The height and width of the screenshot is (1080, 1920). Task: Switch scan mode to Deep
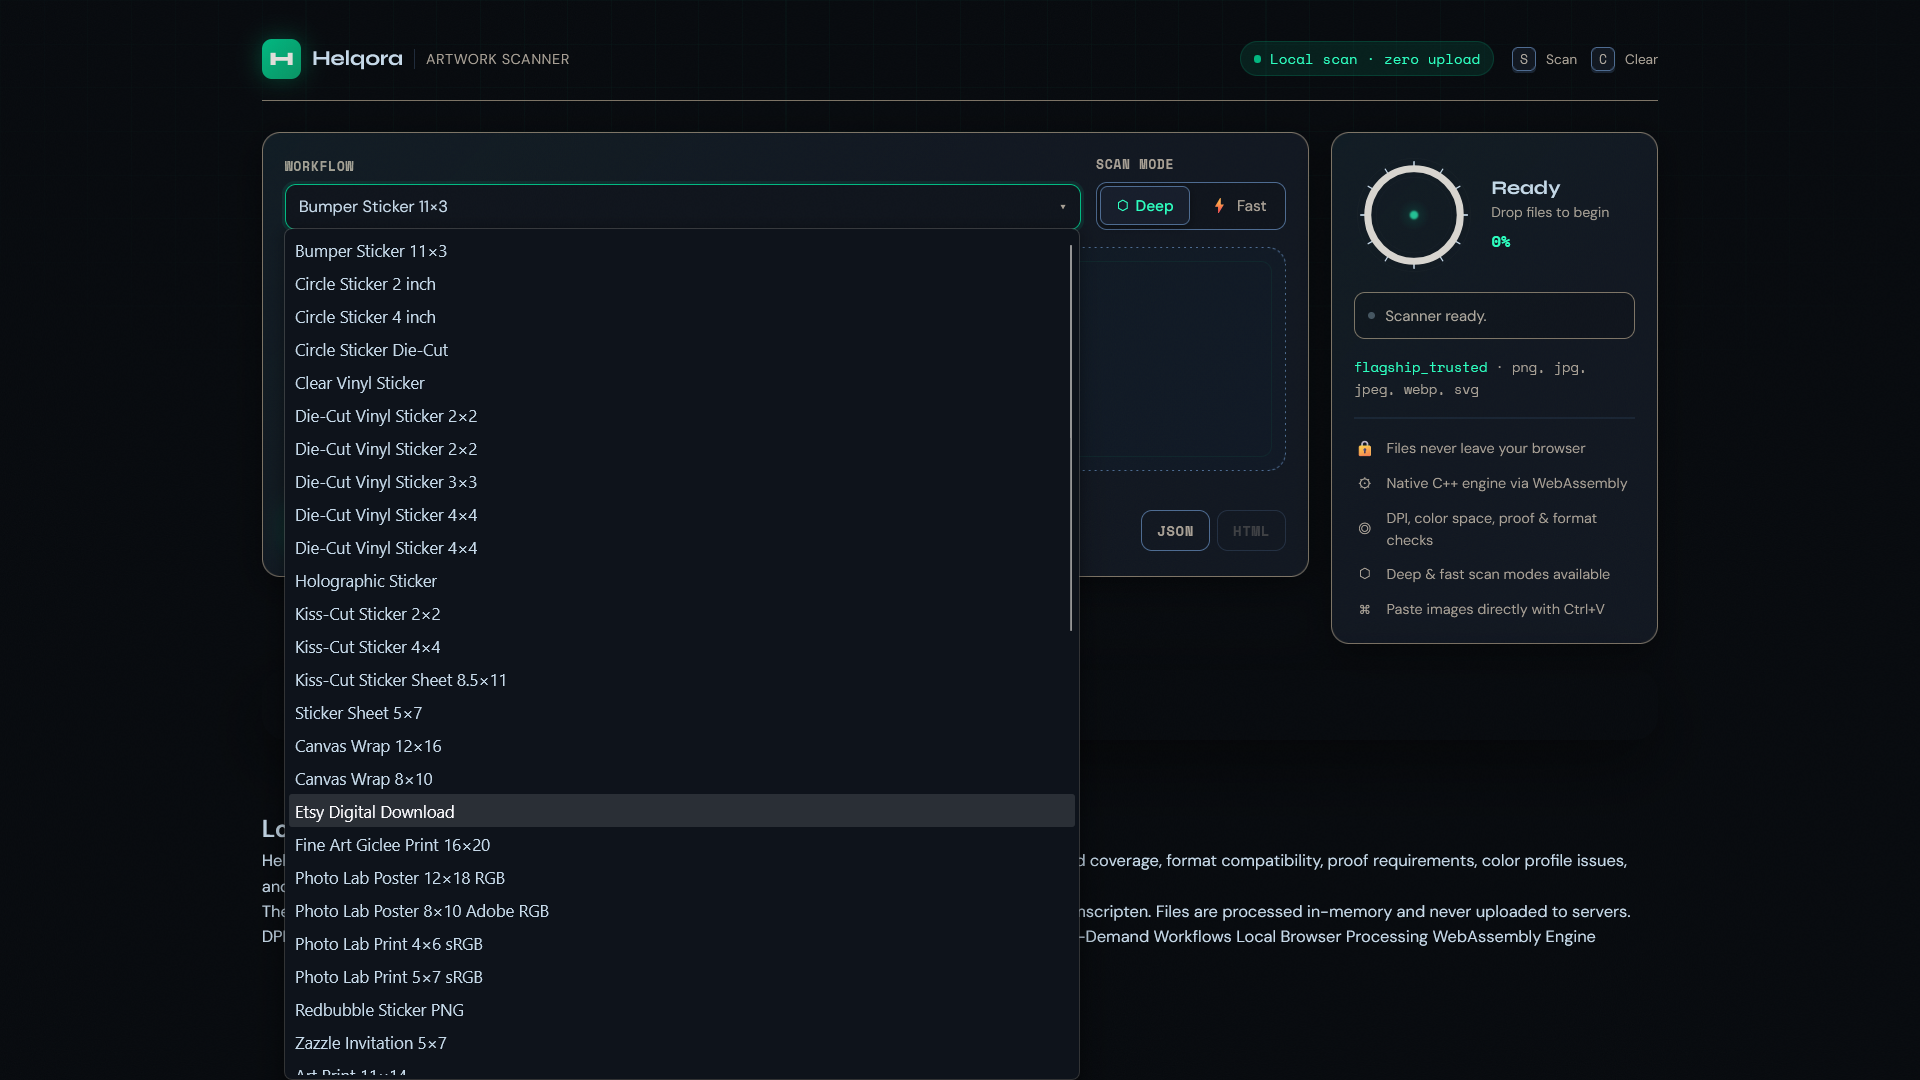pyautogui.click(x=1145, y=206)
